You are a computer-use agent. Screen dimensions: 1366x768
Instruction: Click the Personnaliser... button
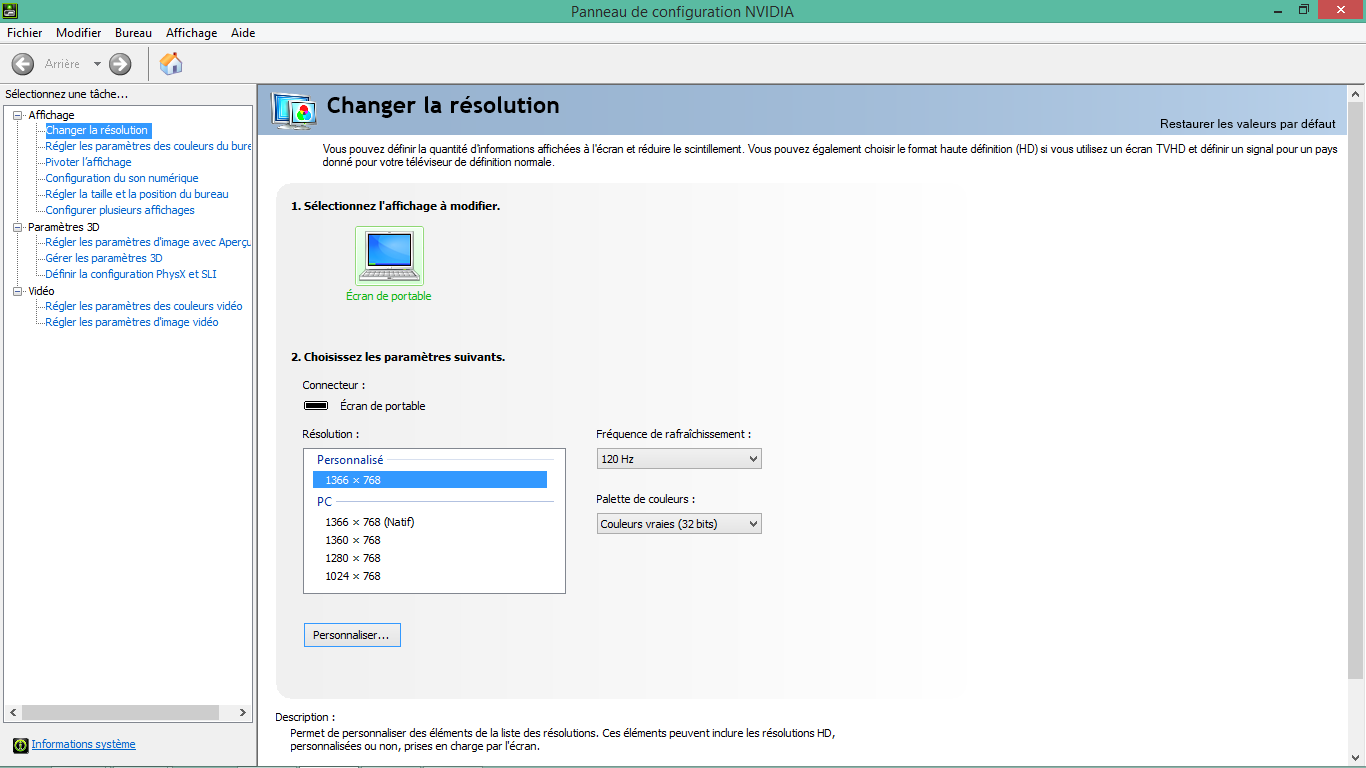point(352,635)
